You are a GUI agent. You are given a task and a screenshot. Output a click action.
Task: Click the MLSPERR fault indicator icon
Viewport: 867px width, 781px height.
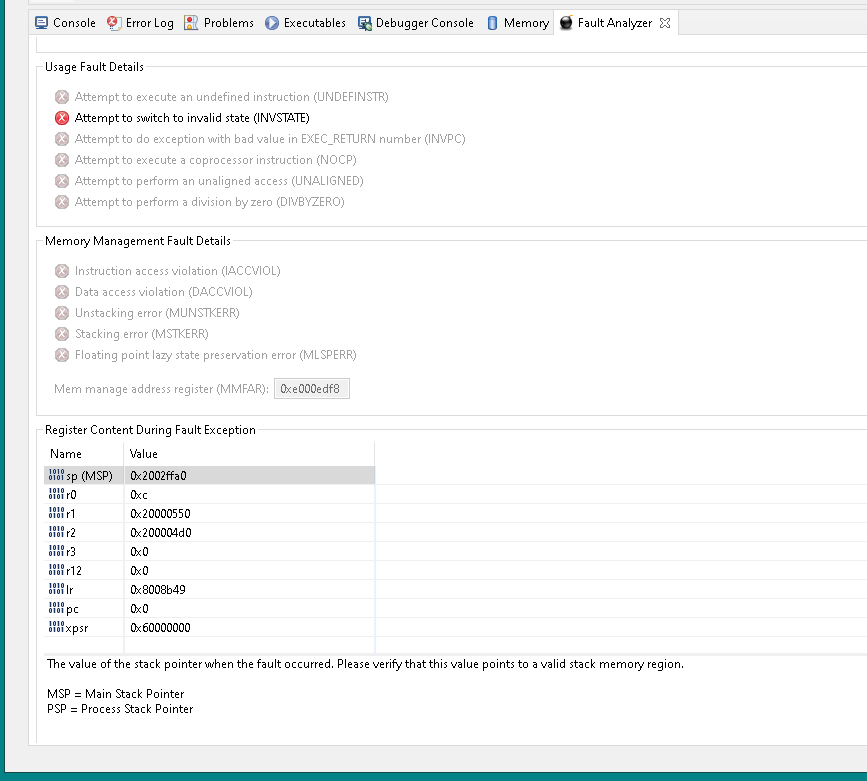pos(62,355)
